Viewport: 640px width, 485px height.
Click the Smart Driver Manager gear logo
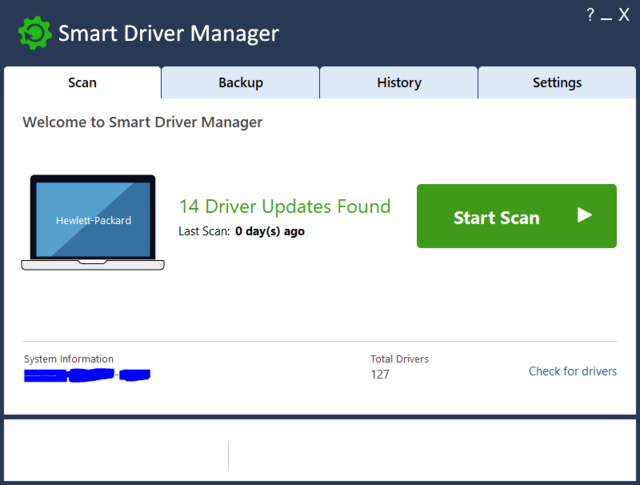(35, 33)
